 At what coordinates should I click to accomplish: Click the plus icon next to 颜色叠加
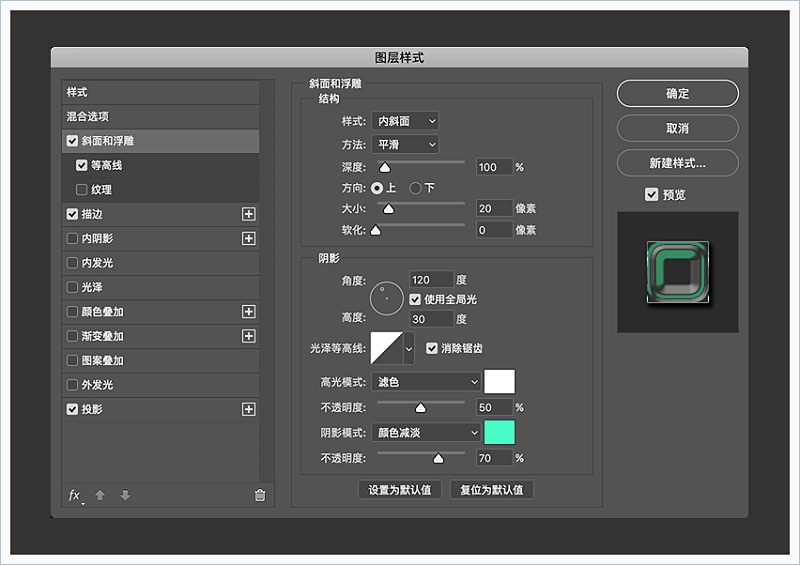(x=249, y=311)
